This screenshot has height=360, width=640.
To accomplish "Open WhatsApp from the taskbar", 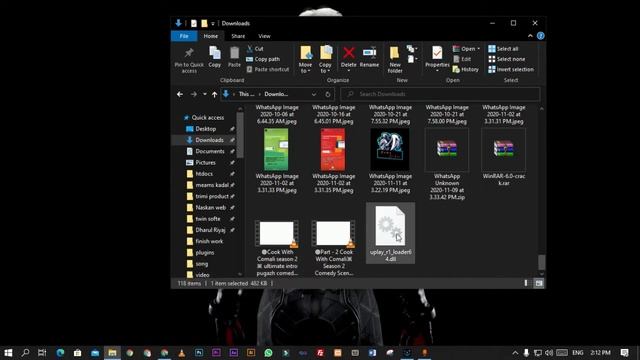I will [x=268, y=352].
